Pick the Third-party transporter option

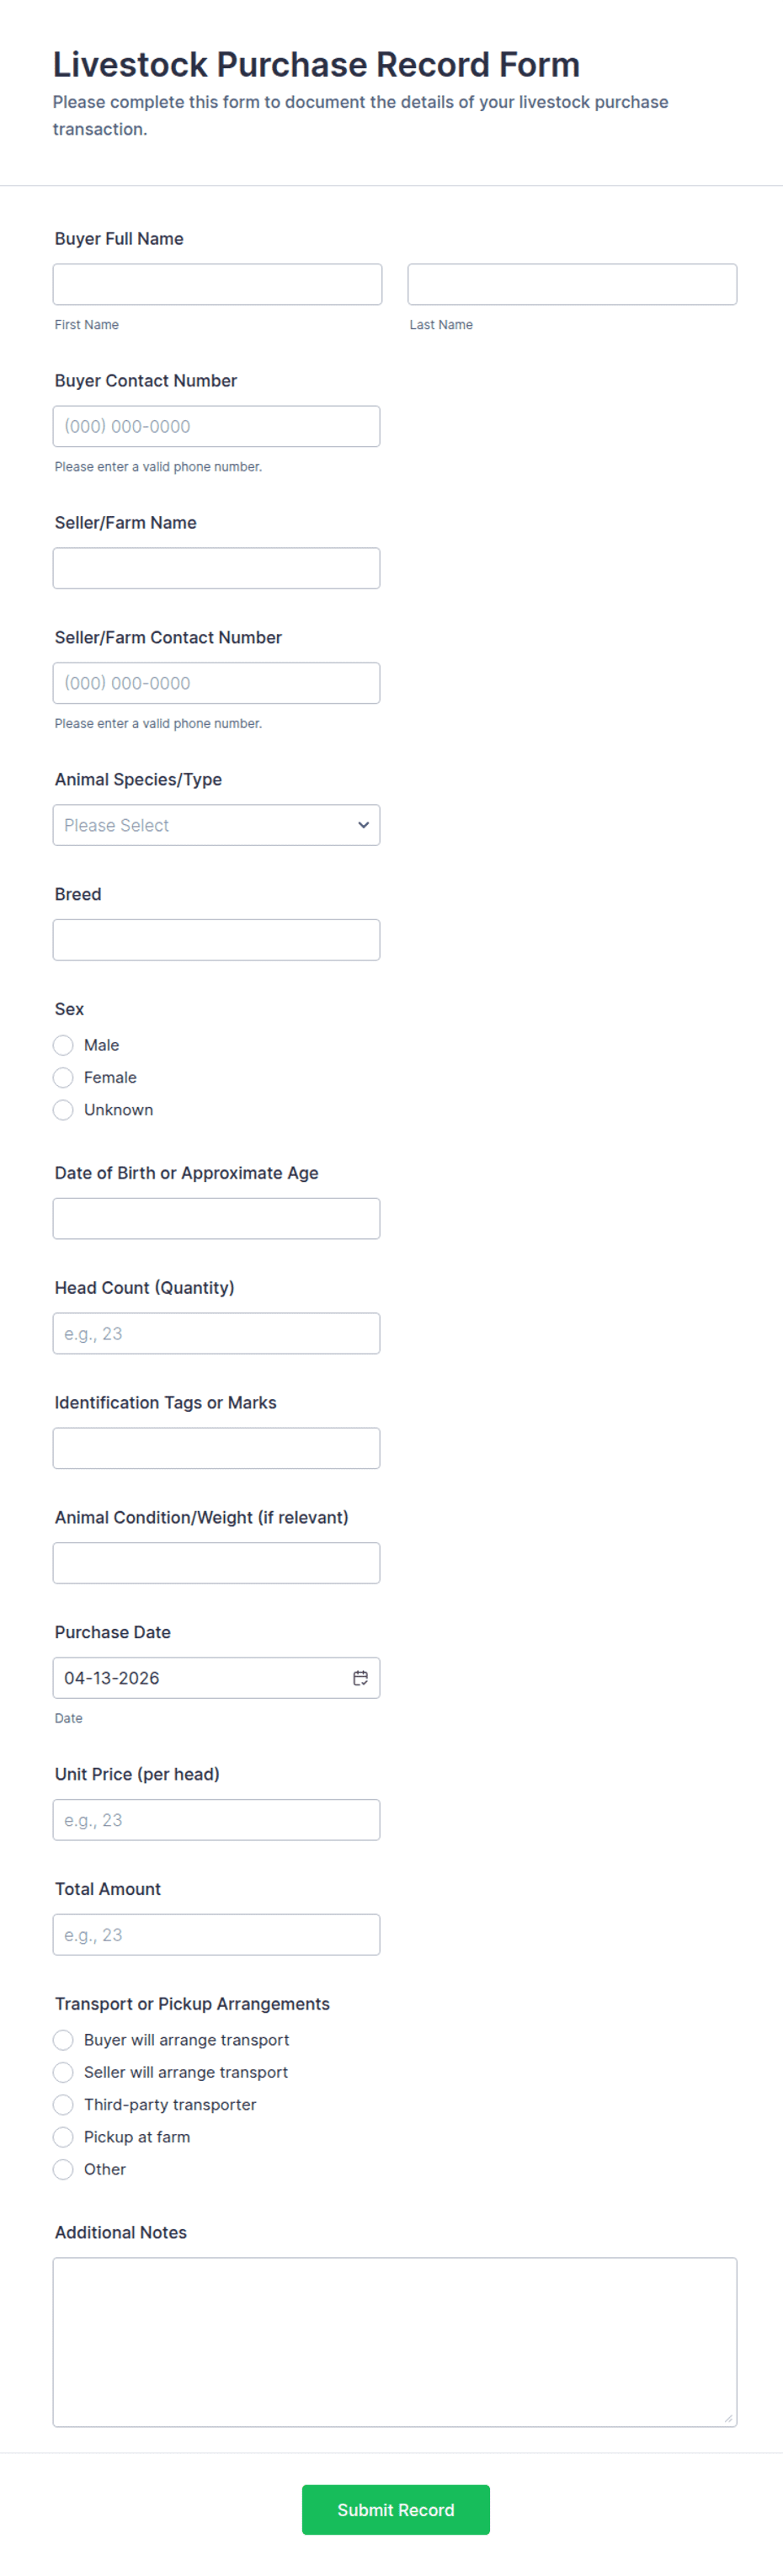click(63, 2105)
